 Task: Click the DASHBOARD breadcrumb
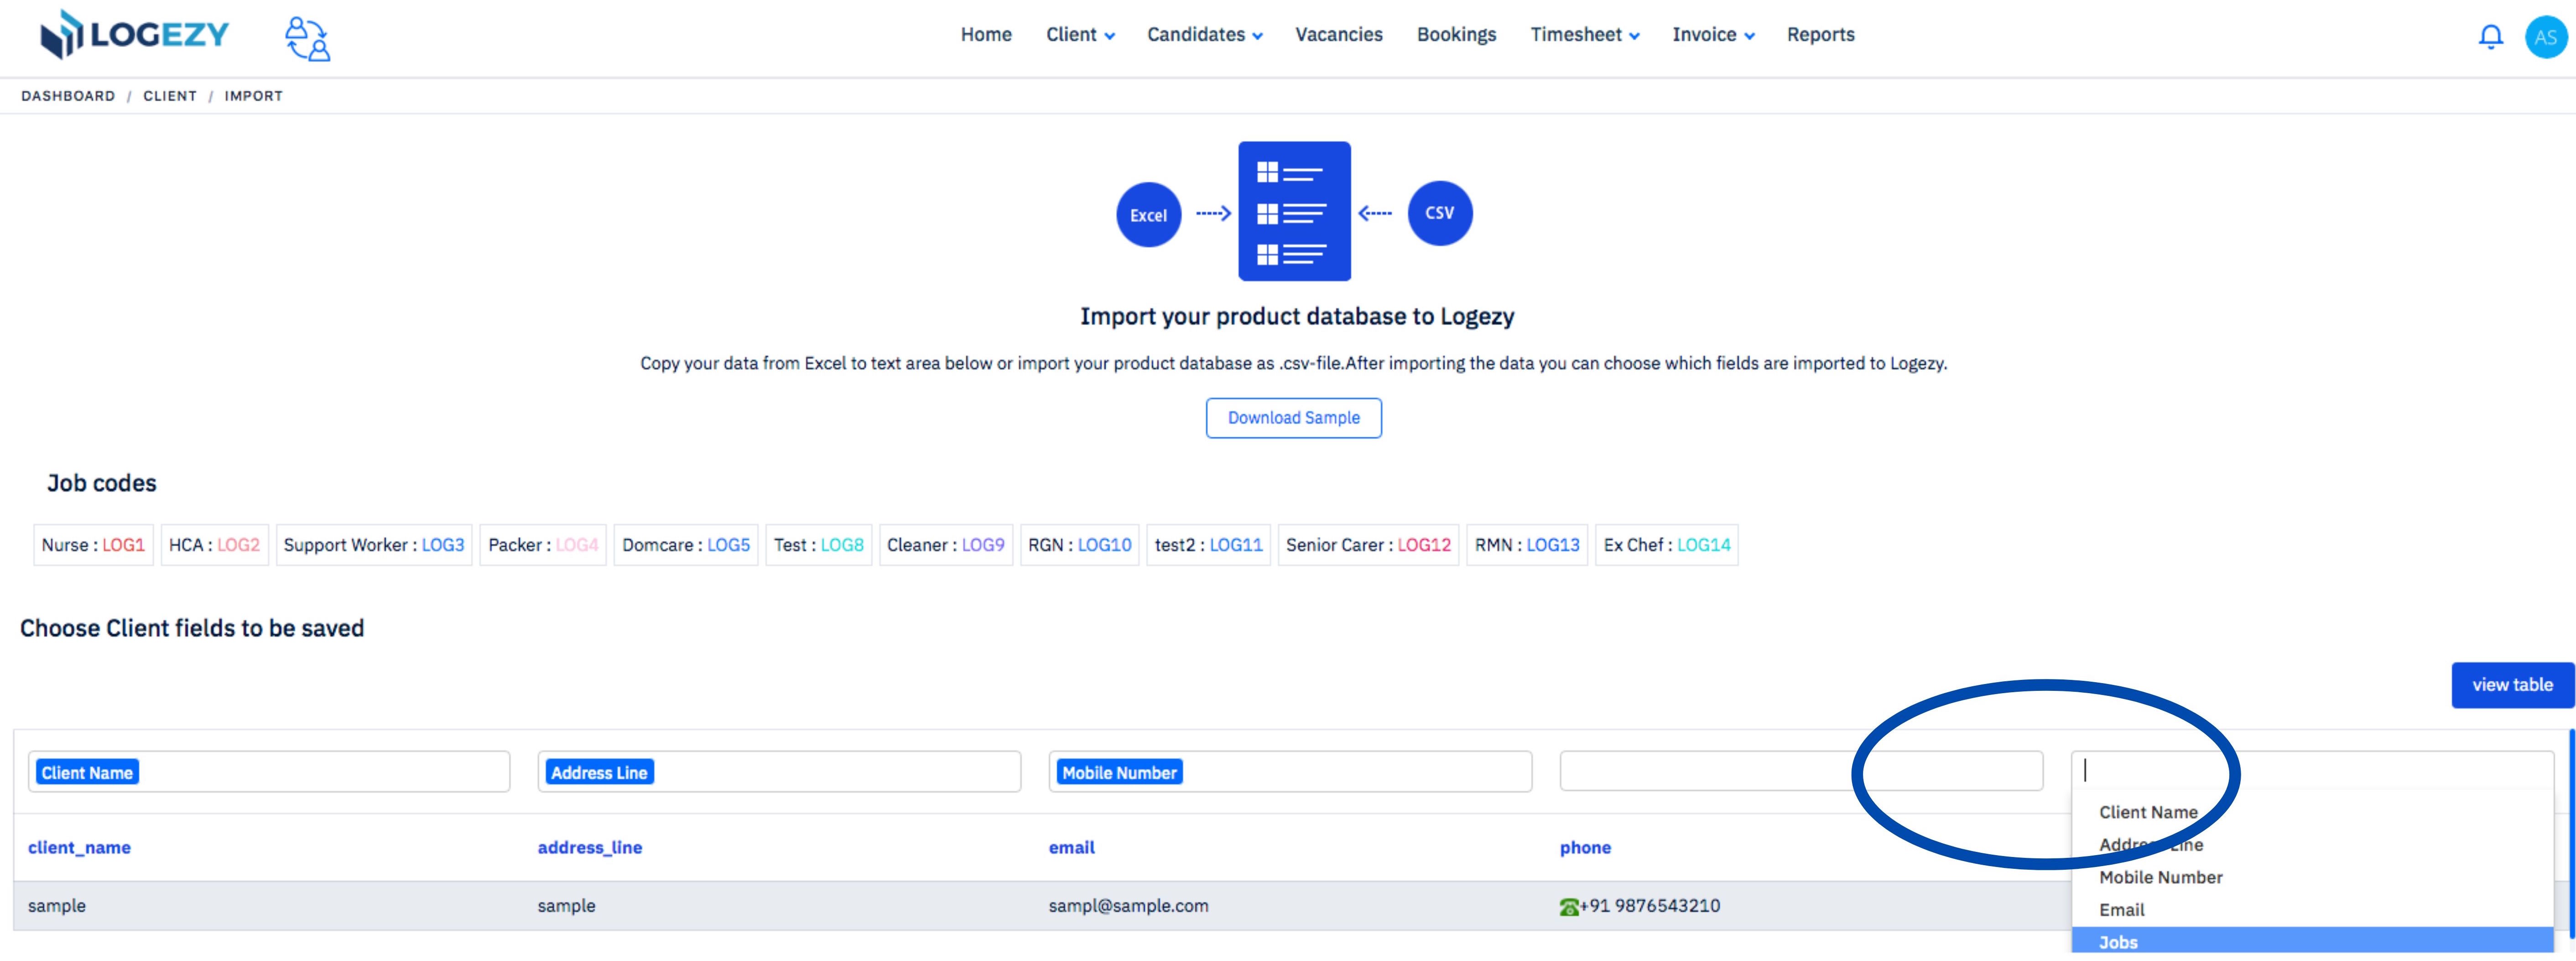click(x=68, y=96)
